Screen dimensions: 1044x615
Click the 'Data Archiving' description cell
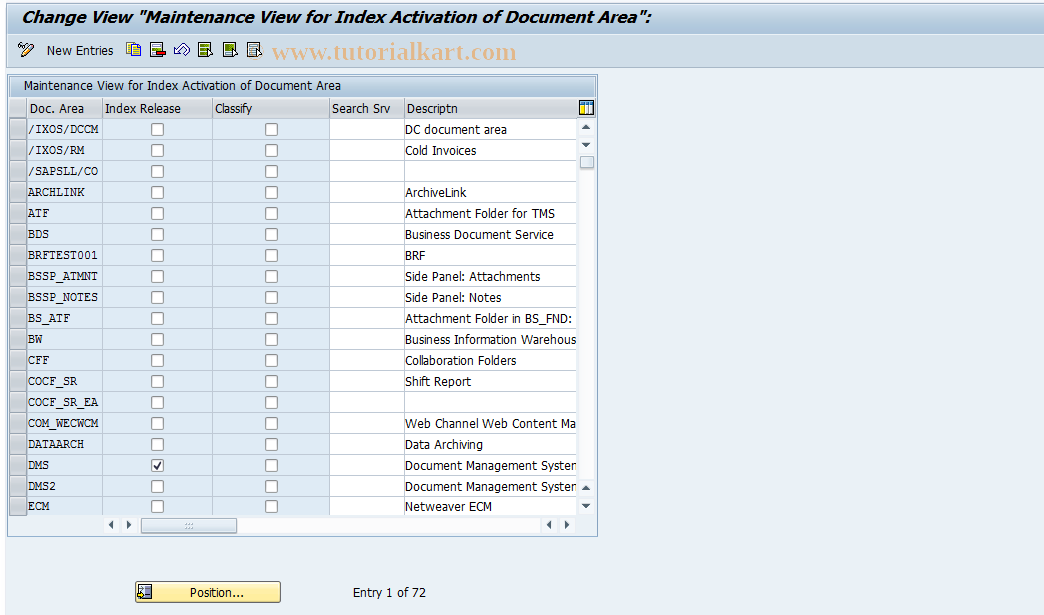pyautogui.click(x=490, y=444)
